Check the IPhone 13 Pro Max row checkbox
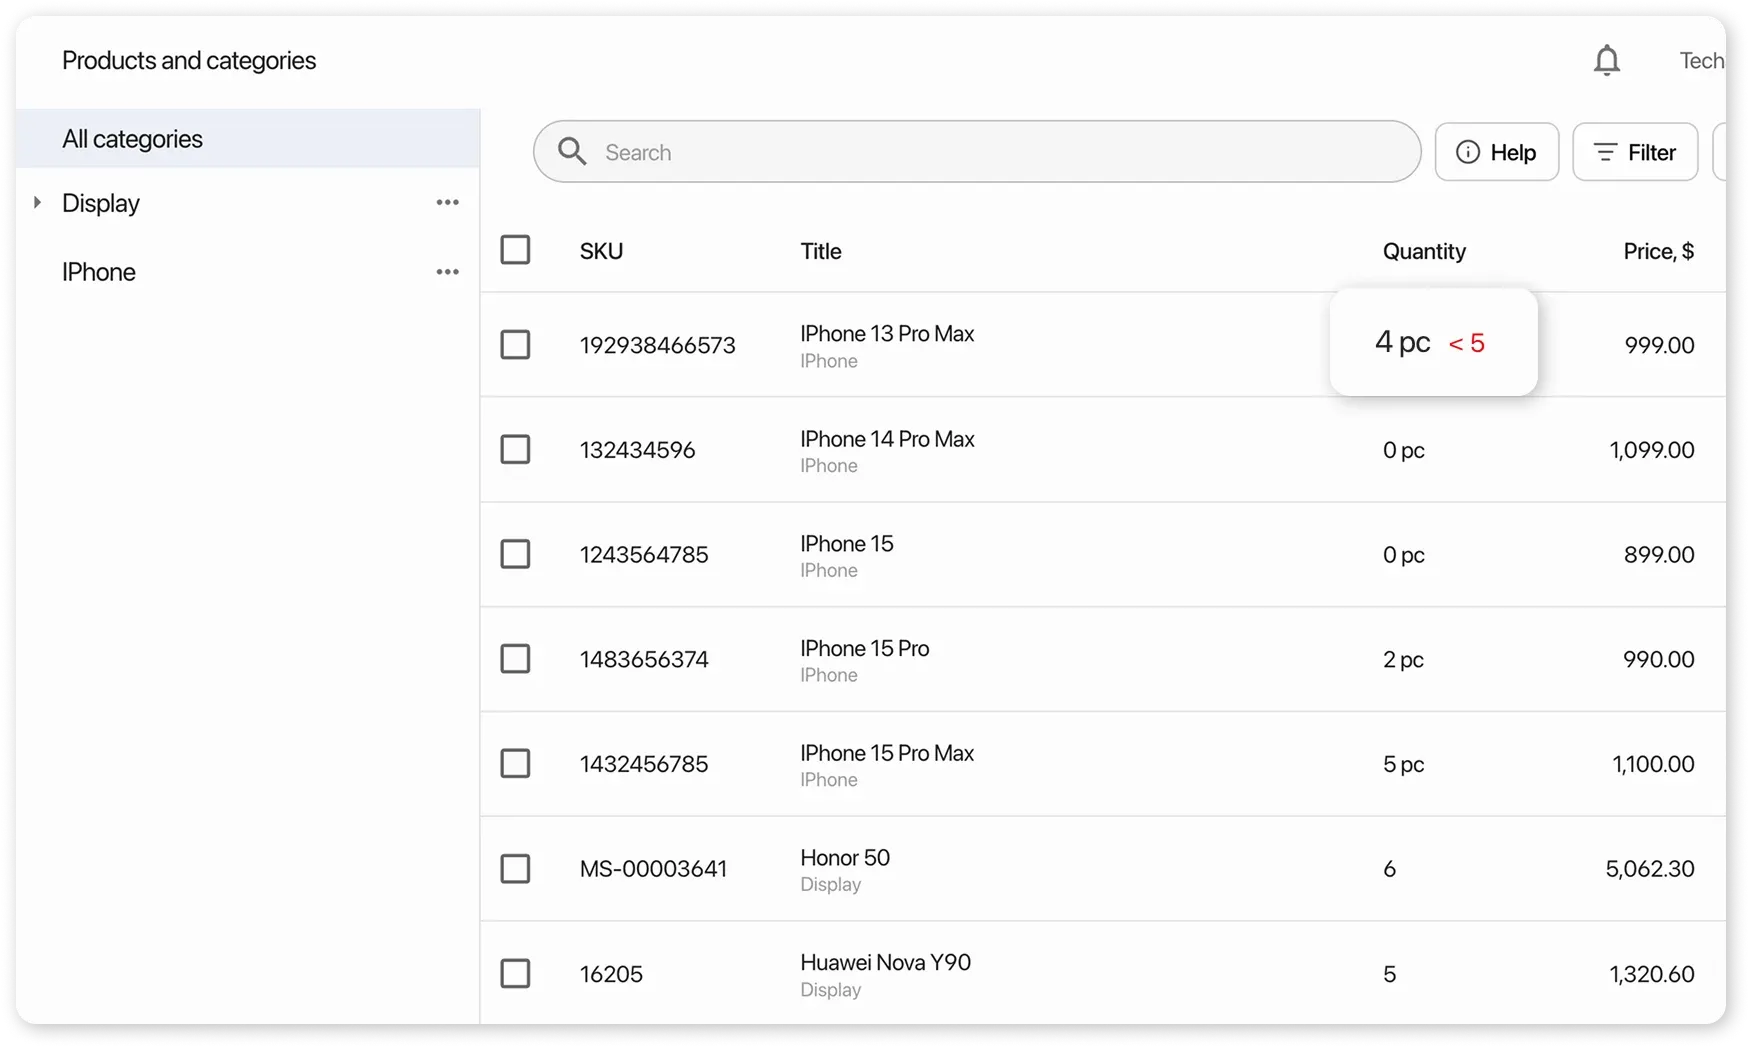This screenshot has width=1750, height=1048. 515,344
